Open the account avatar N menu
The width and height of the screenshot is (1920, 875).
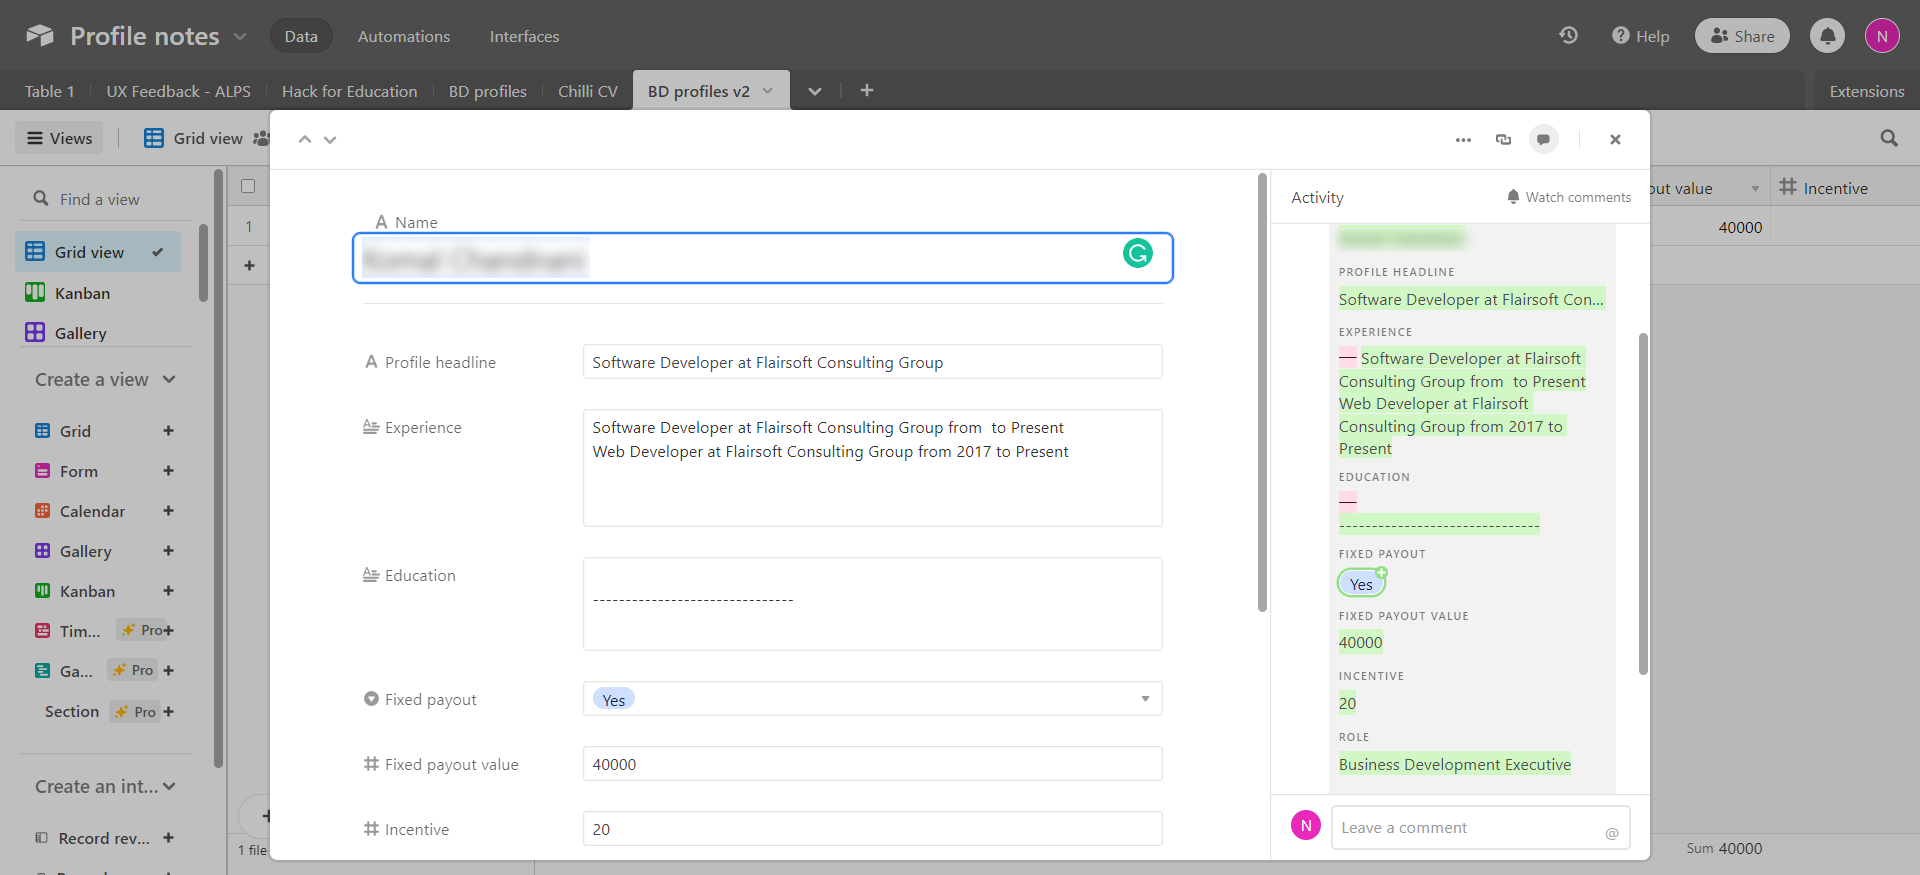point(1882,36)
